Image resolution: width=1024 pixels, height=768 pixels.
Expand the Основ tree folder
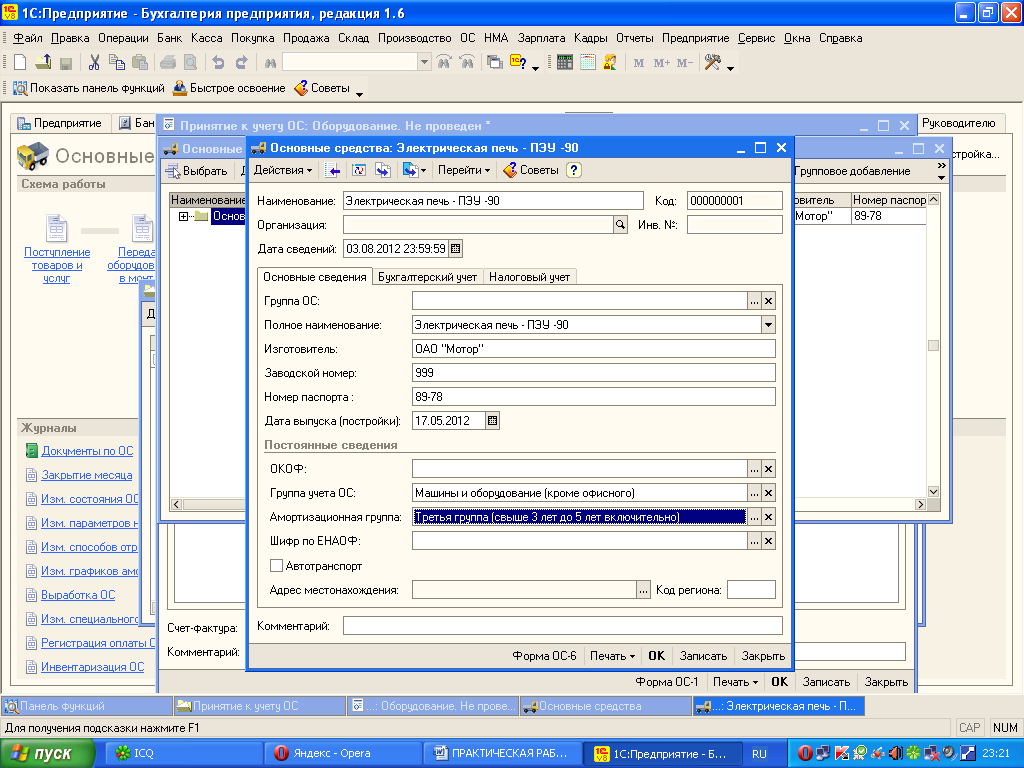click(x=184, y=216)
